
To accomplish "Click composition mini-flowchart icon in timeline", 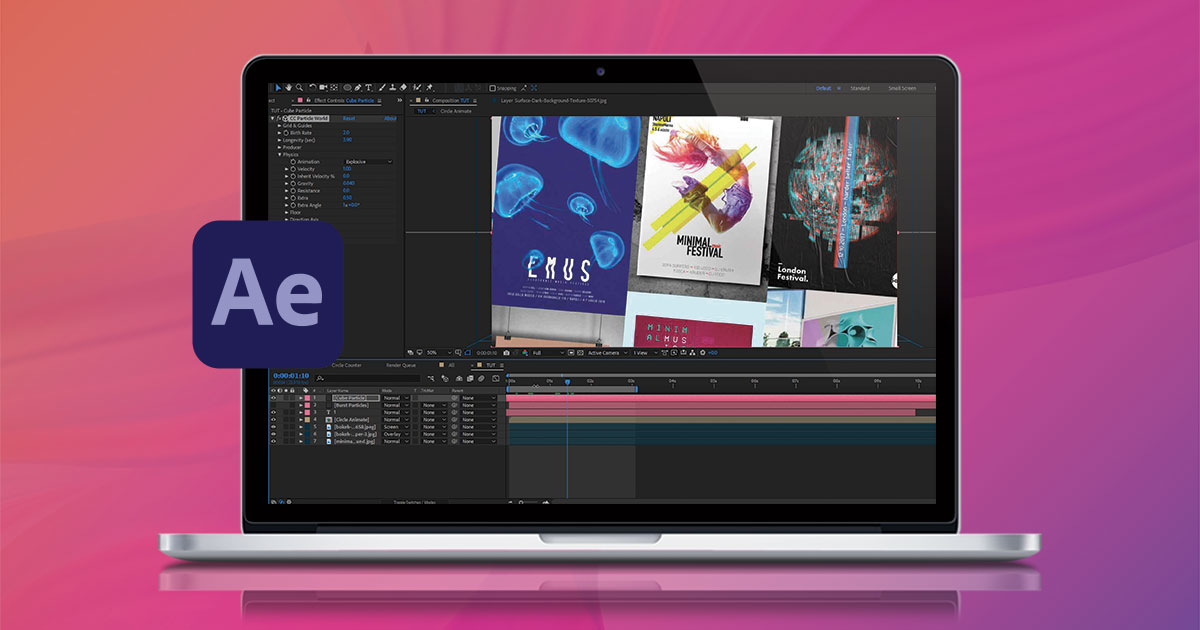I will coord(431,379).
